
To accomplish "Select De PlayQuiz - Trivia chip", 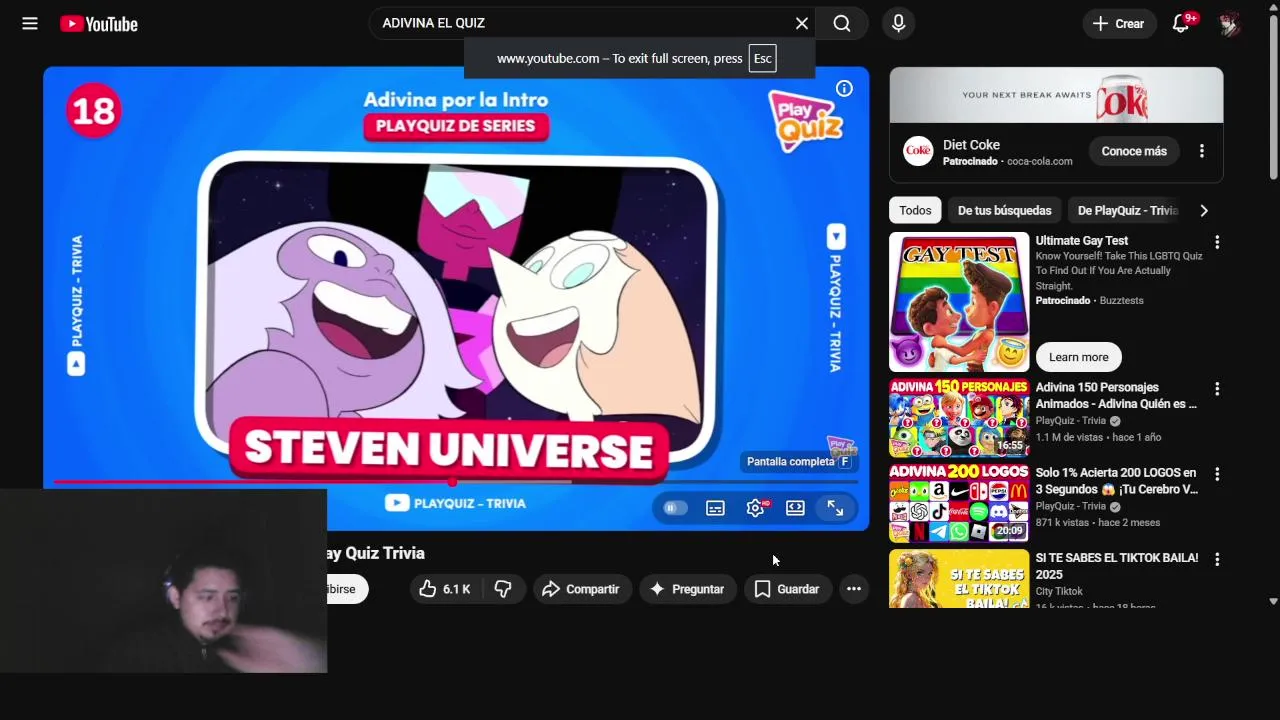I will point(1128,210).
